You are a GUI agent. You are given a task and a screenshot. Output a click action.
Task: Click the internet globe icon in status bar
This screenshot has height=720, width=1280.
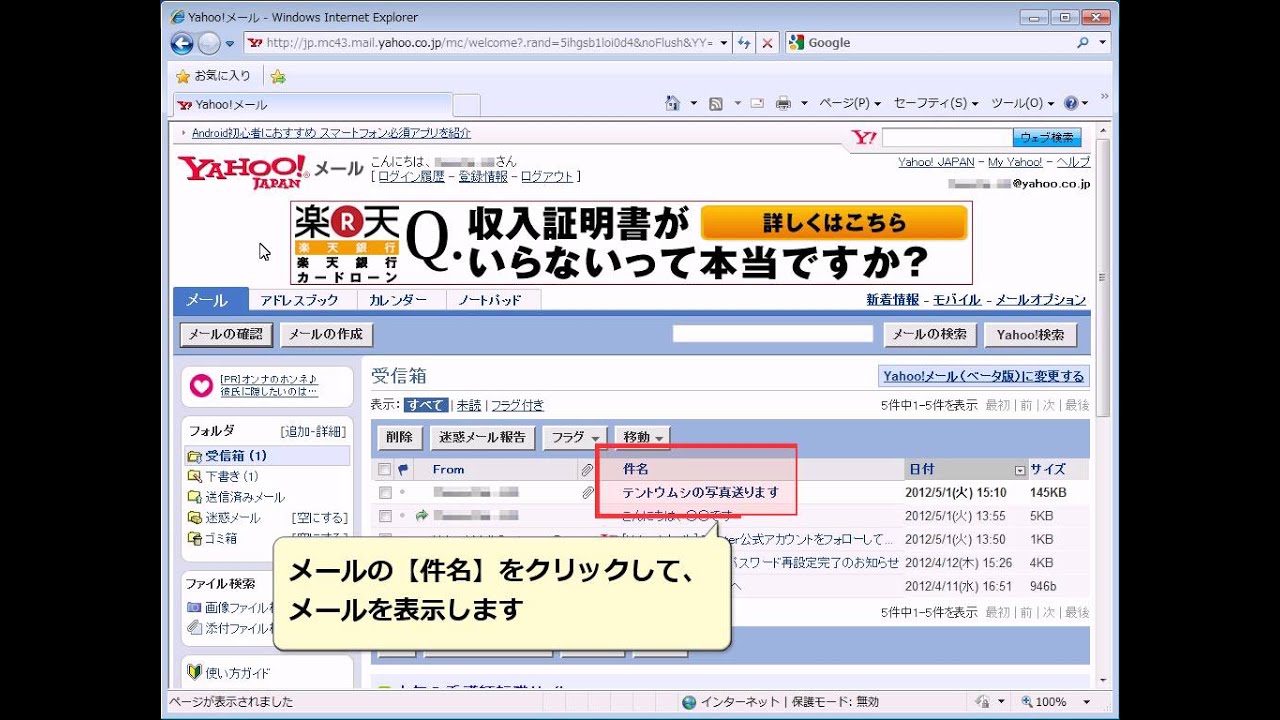(x=688, y=702)
